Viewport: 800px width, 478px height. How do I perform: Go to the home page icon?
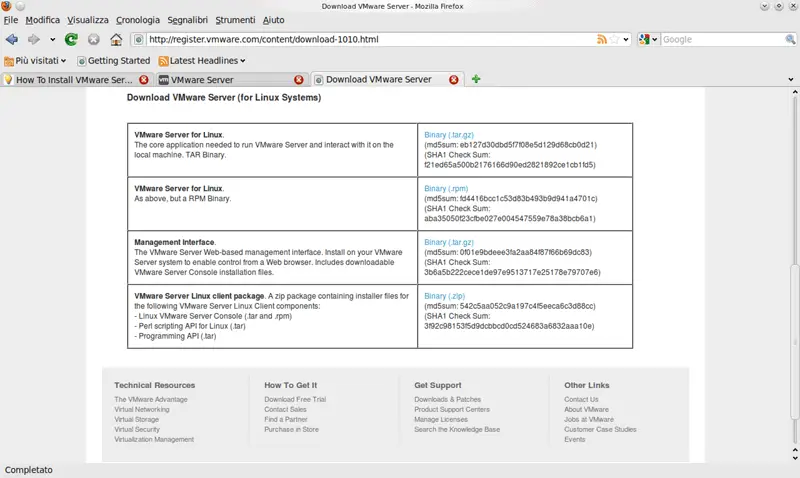(x=116, y=39)
